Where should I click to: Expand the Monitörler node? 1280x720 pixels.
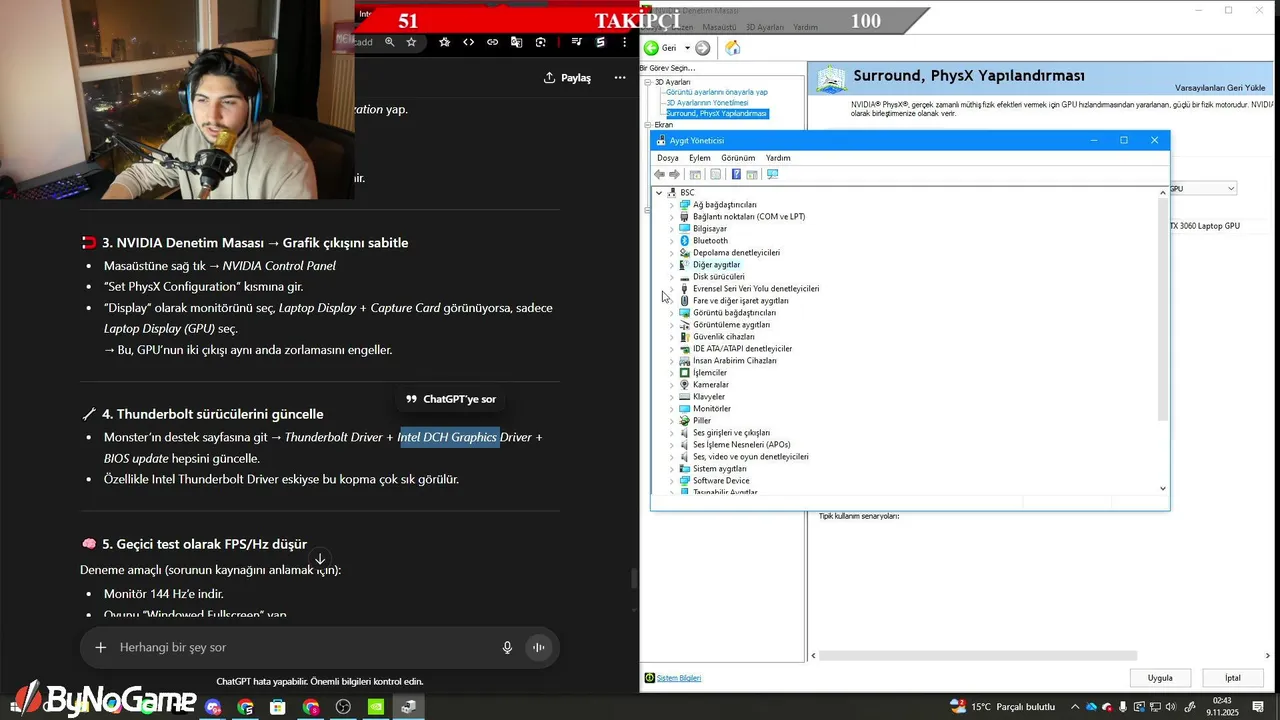[x=672, y=409]
